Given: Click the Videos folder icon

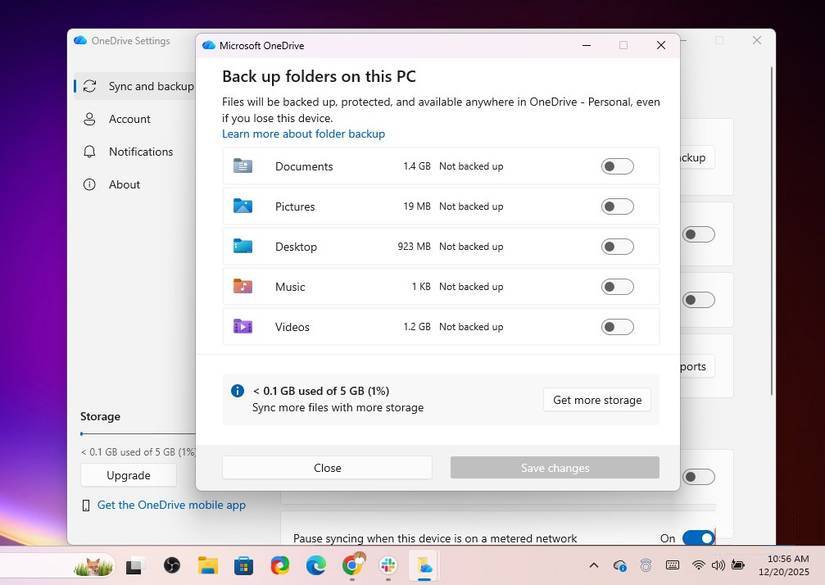Looking at the screenshot, I should [x=244, y=326].
